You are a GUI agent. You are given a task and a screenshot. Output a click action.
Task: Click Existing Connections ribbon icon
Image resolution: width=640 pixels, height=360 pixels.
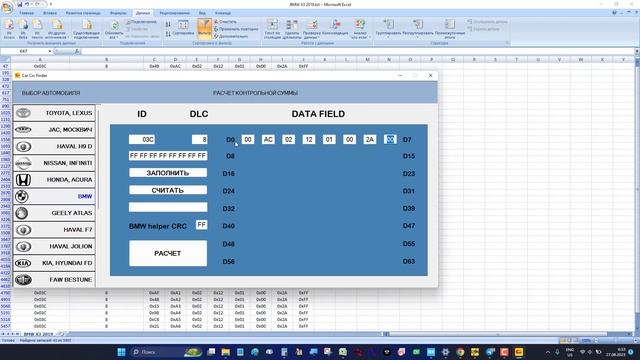87,29
